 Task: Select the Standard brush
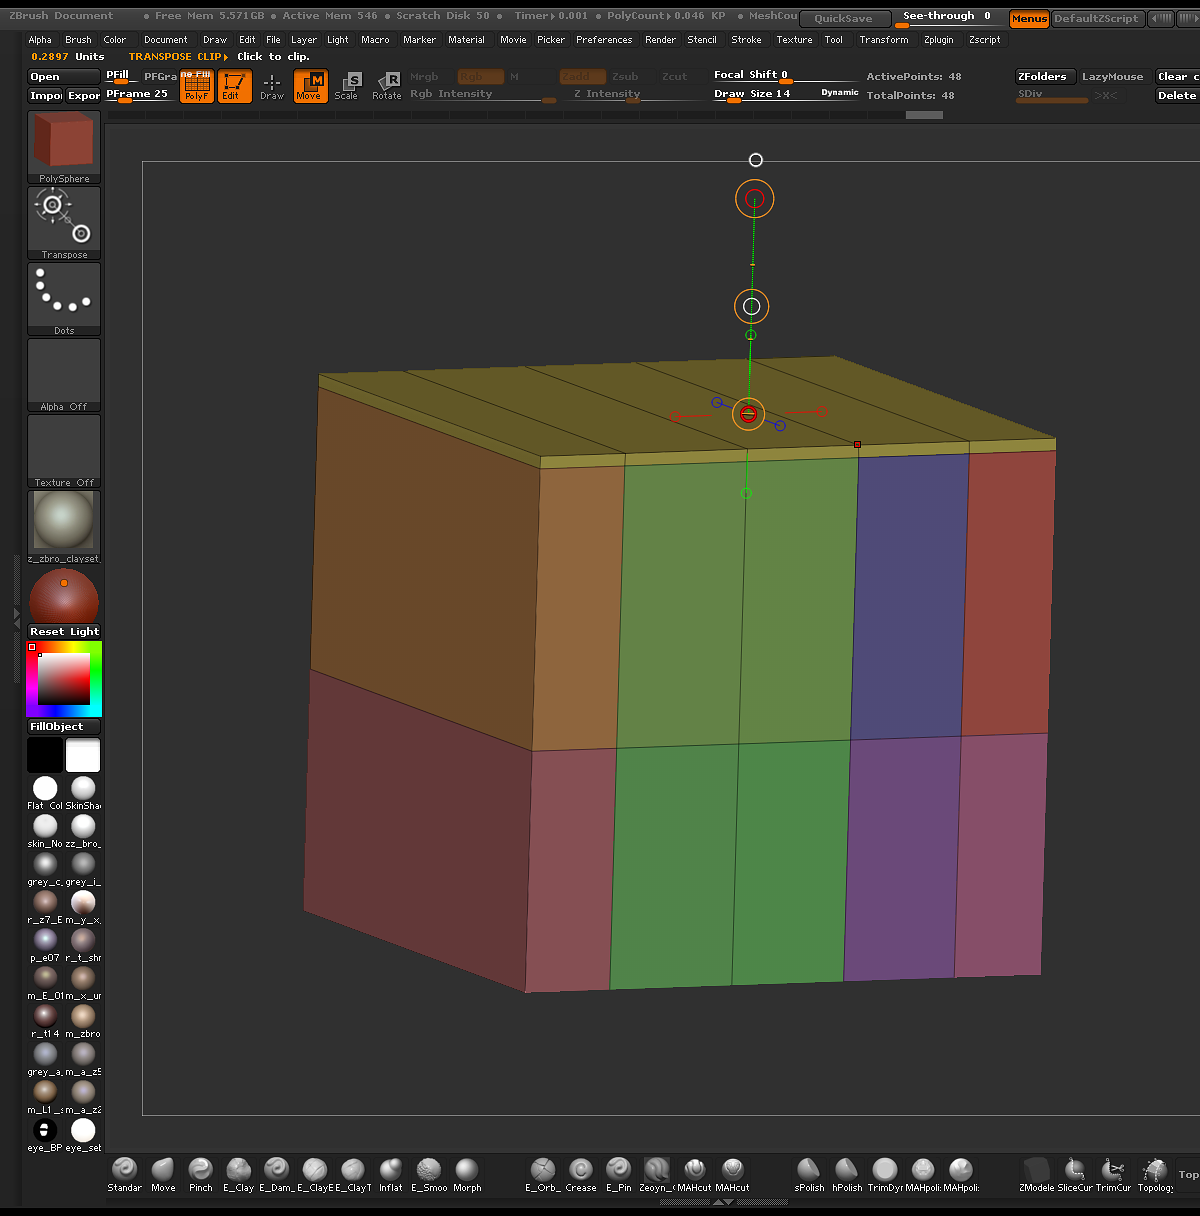click(124, 1175)
